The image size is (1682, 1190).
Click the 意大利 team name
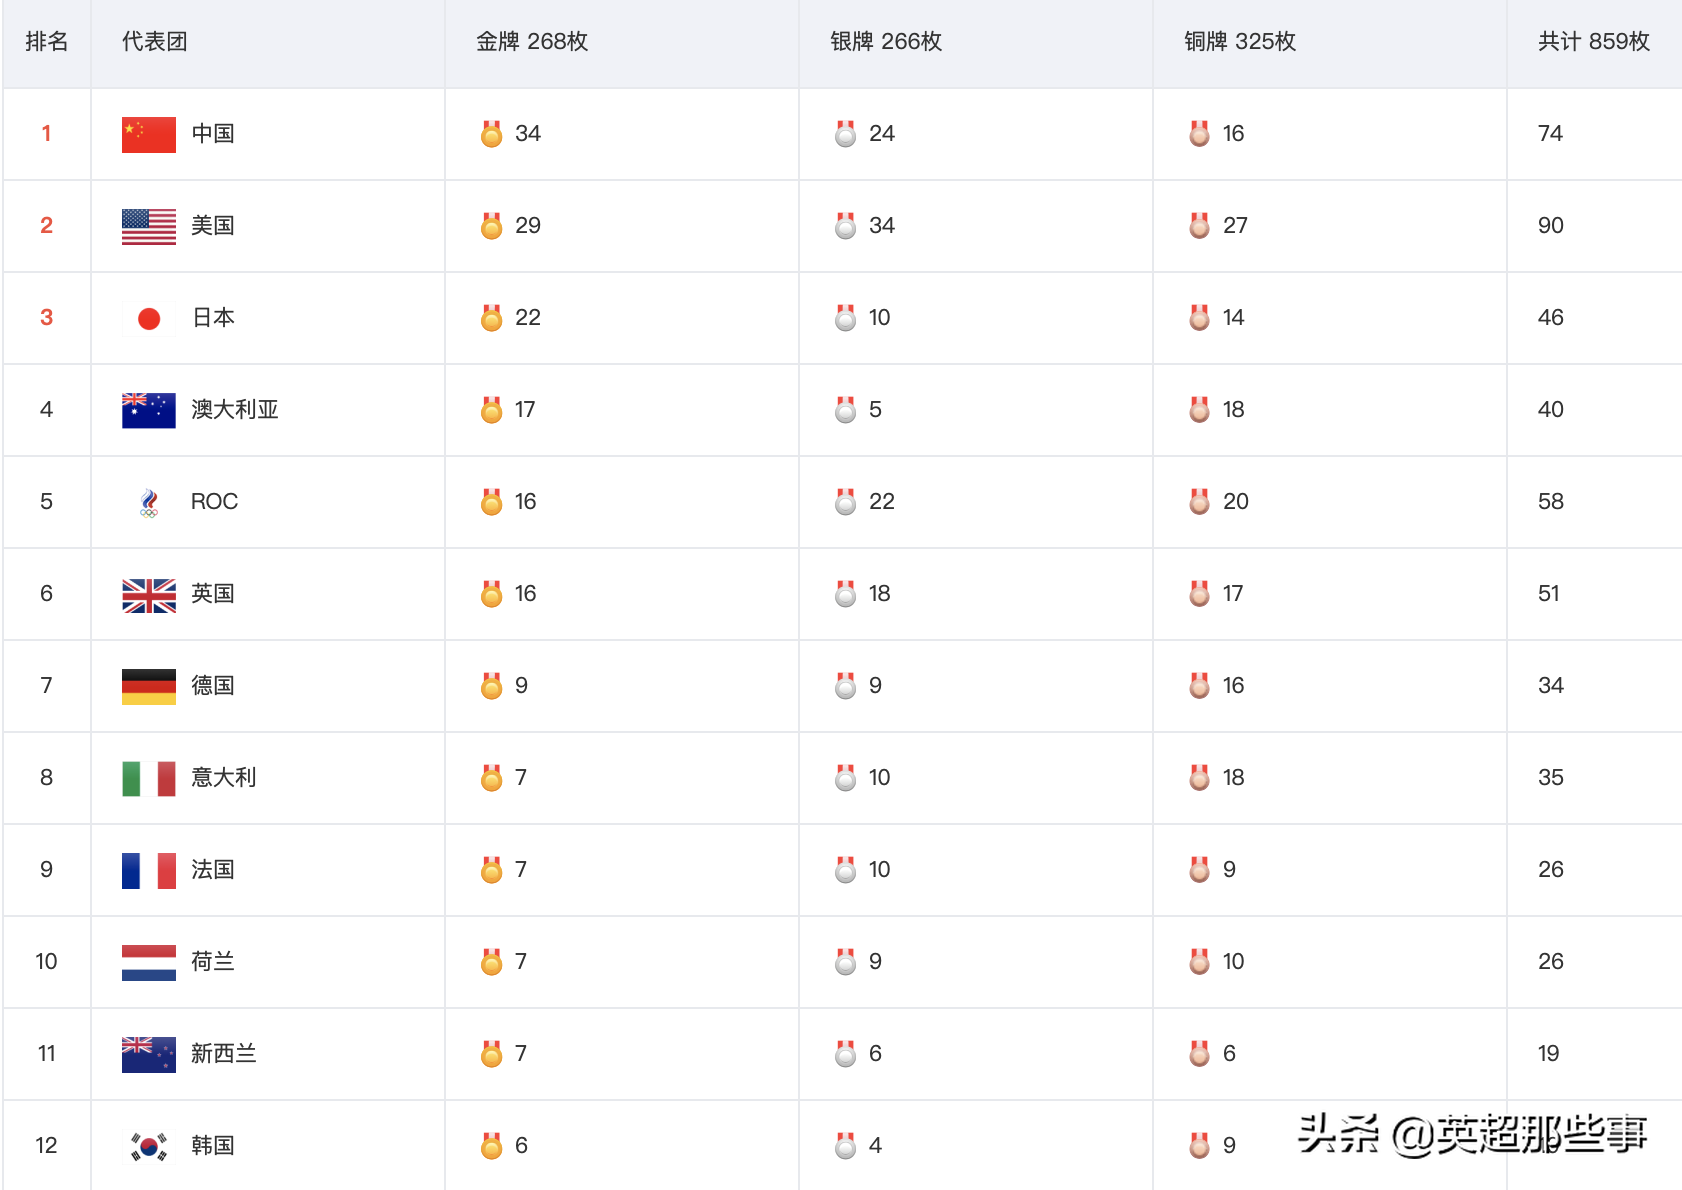(x=223, y=778)
